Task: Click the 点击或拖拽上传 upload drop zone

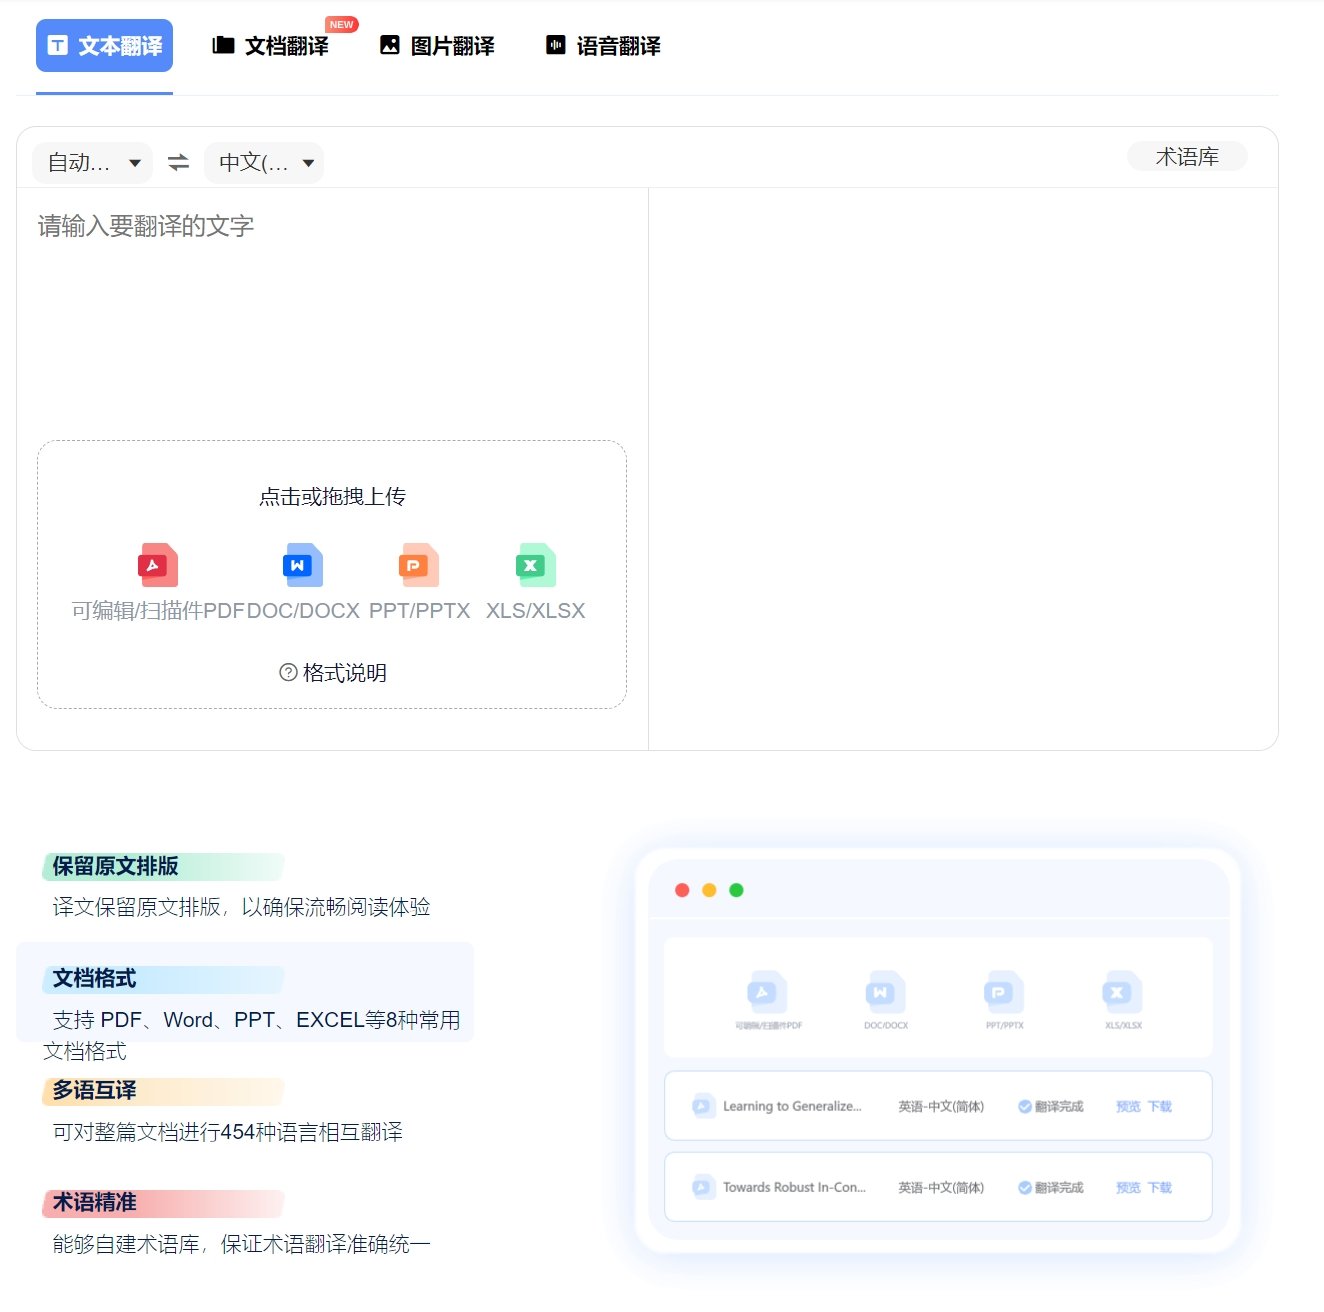Action: 332,496
